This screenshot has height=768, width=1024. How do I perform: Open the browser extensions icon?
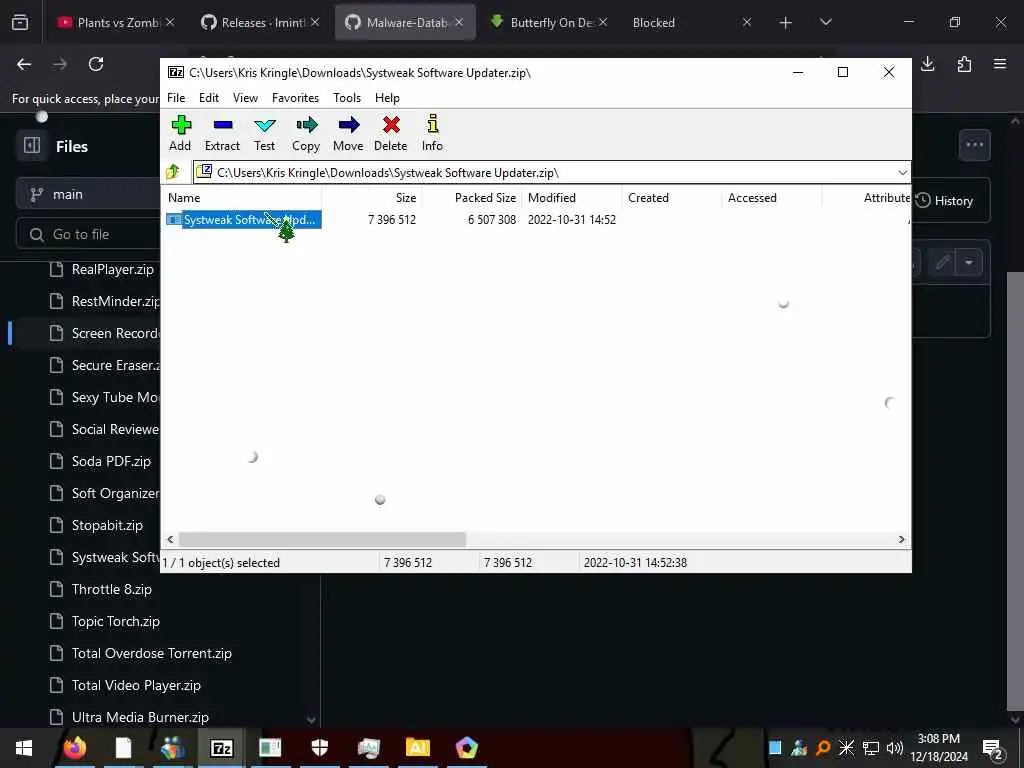click(x=964, y=64)
